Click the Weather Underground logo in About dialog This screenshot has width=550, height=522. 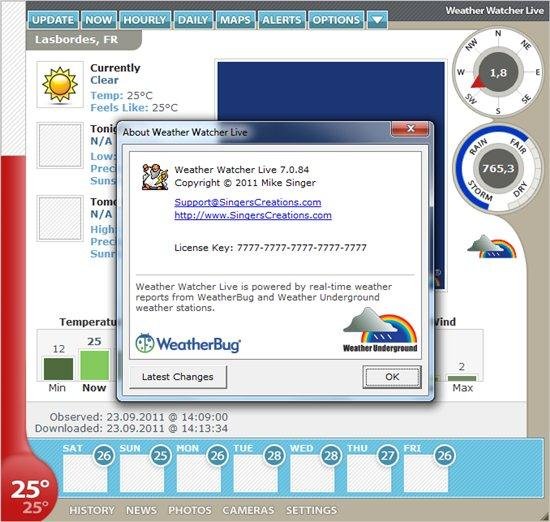pos(380,330)
